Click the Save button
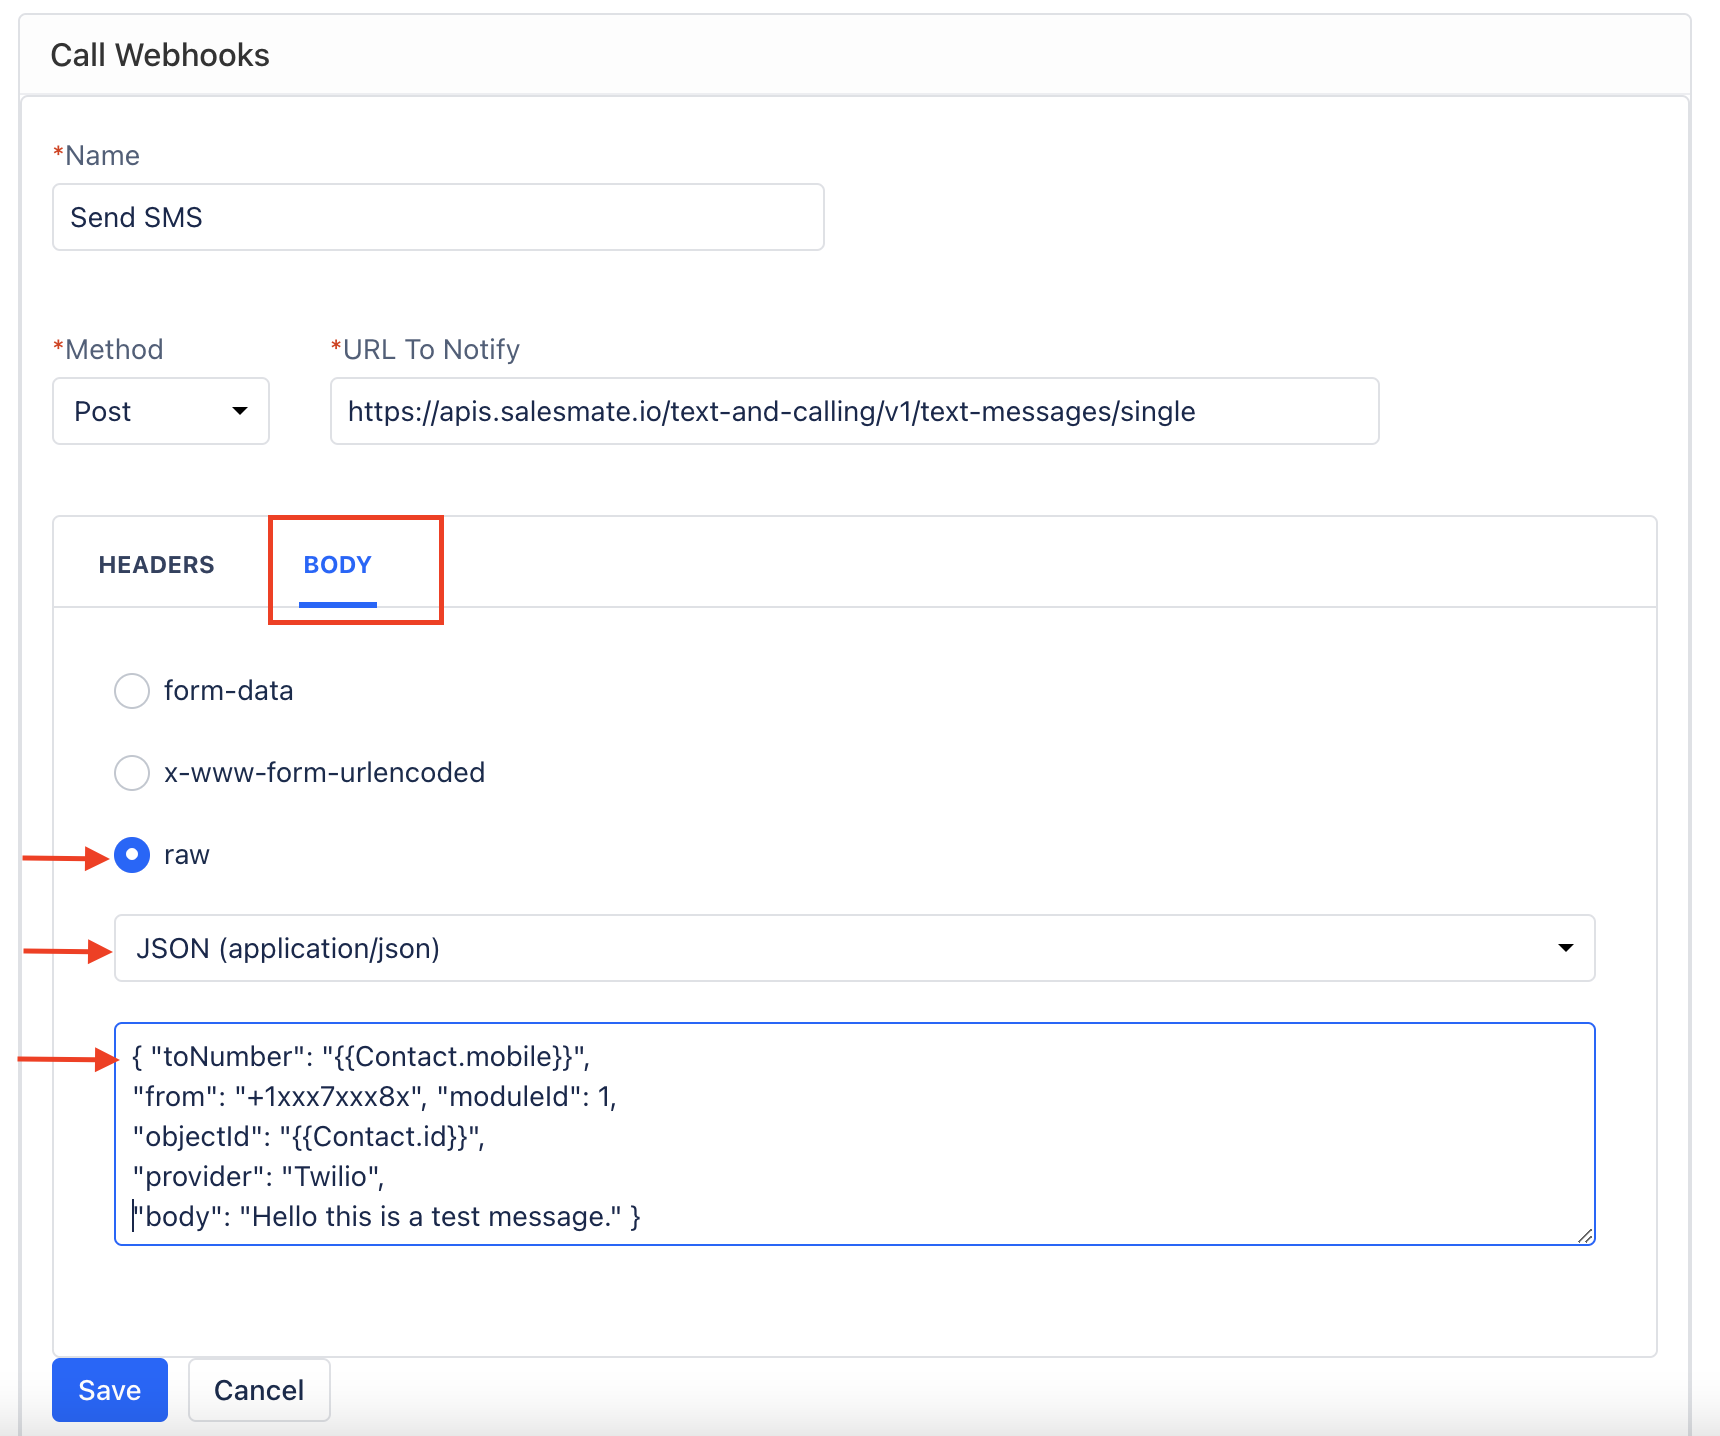Screen dimensions: 1720x1436 pos(110,1390)
